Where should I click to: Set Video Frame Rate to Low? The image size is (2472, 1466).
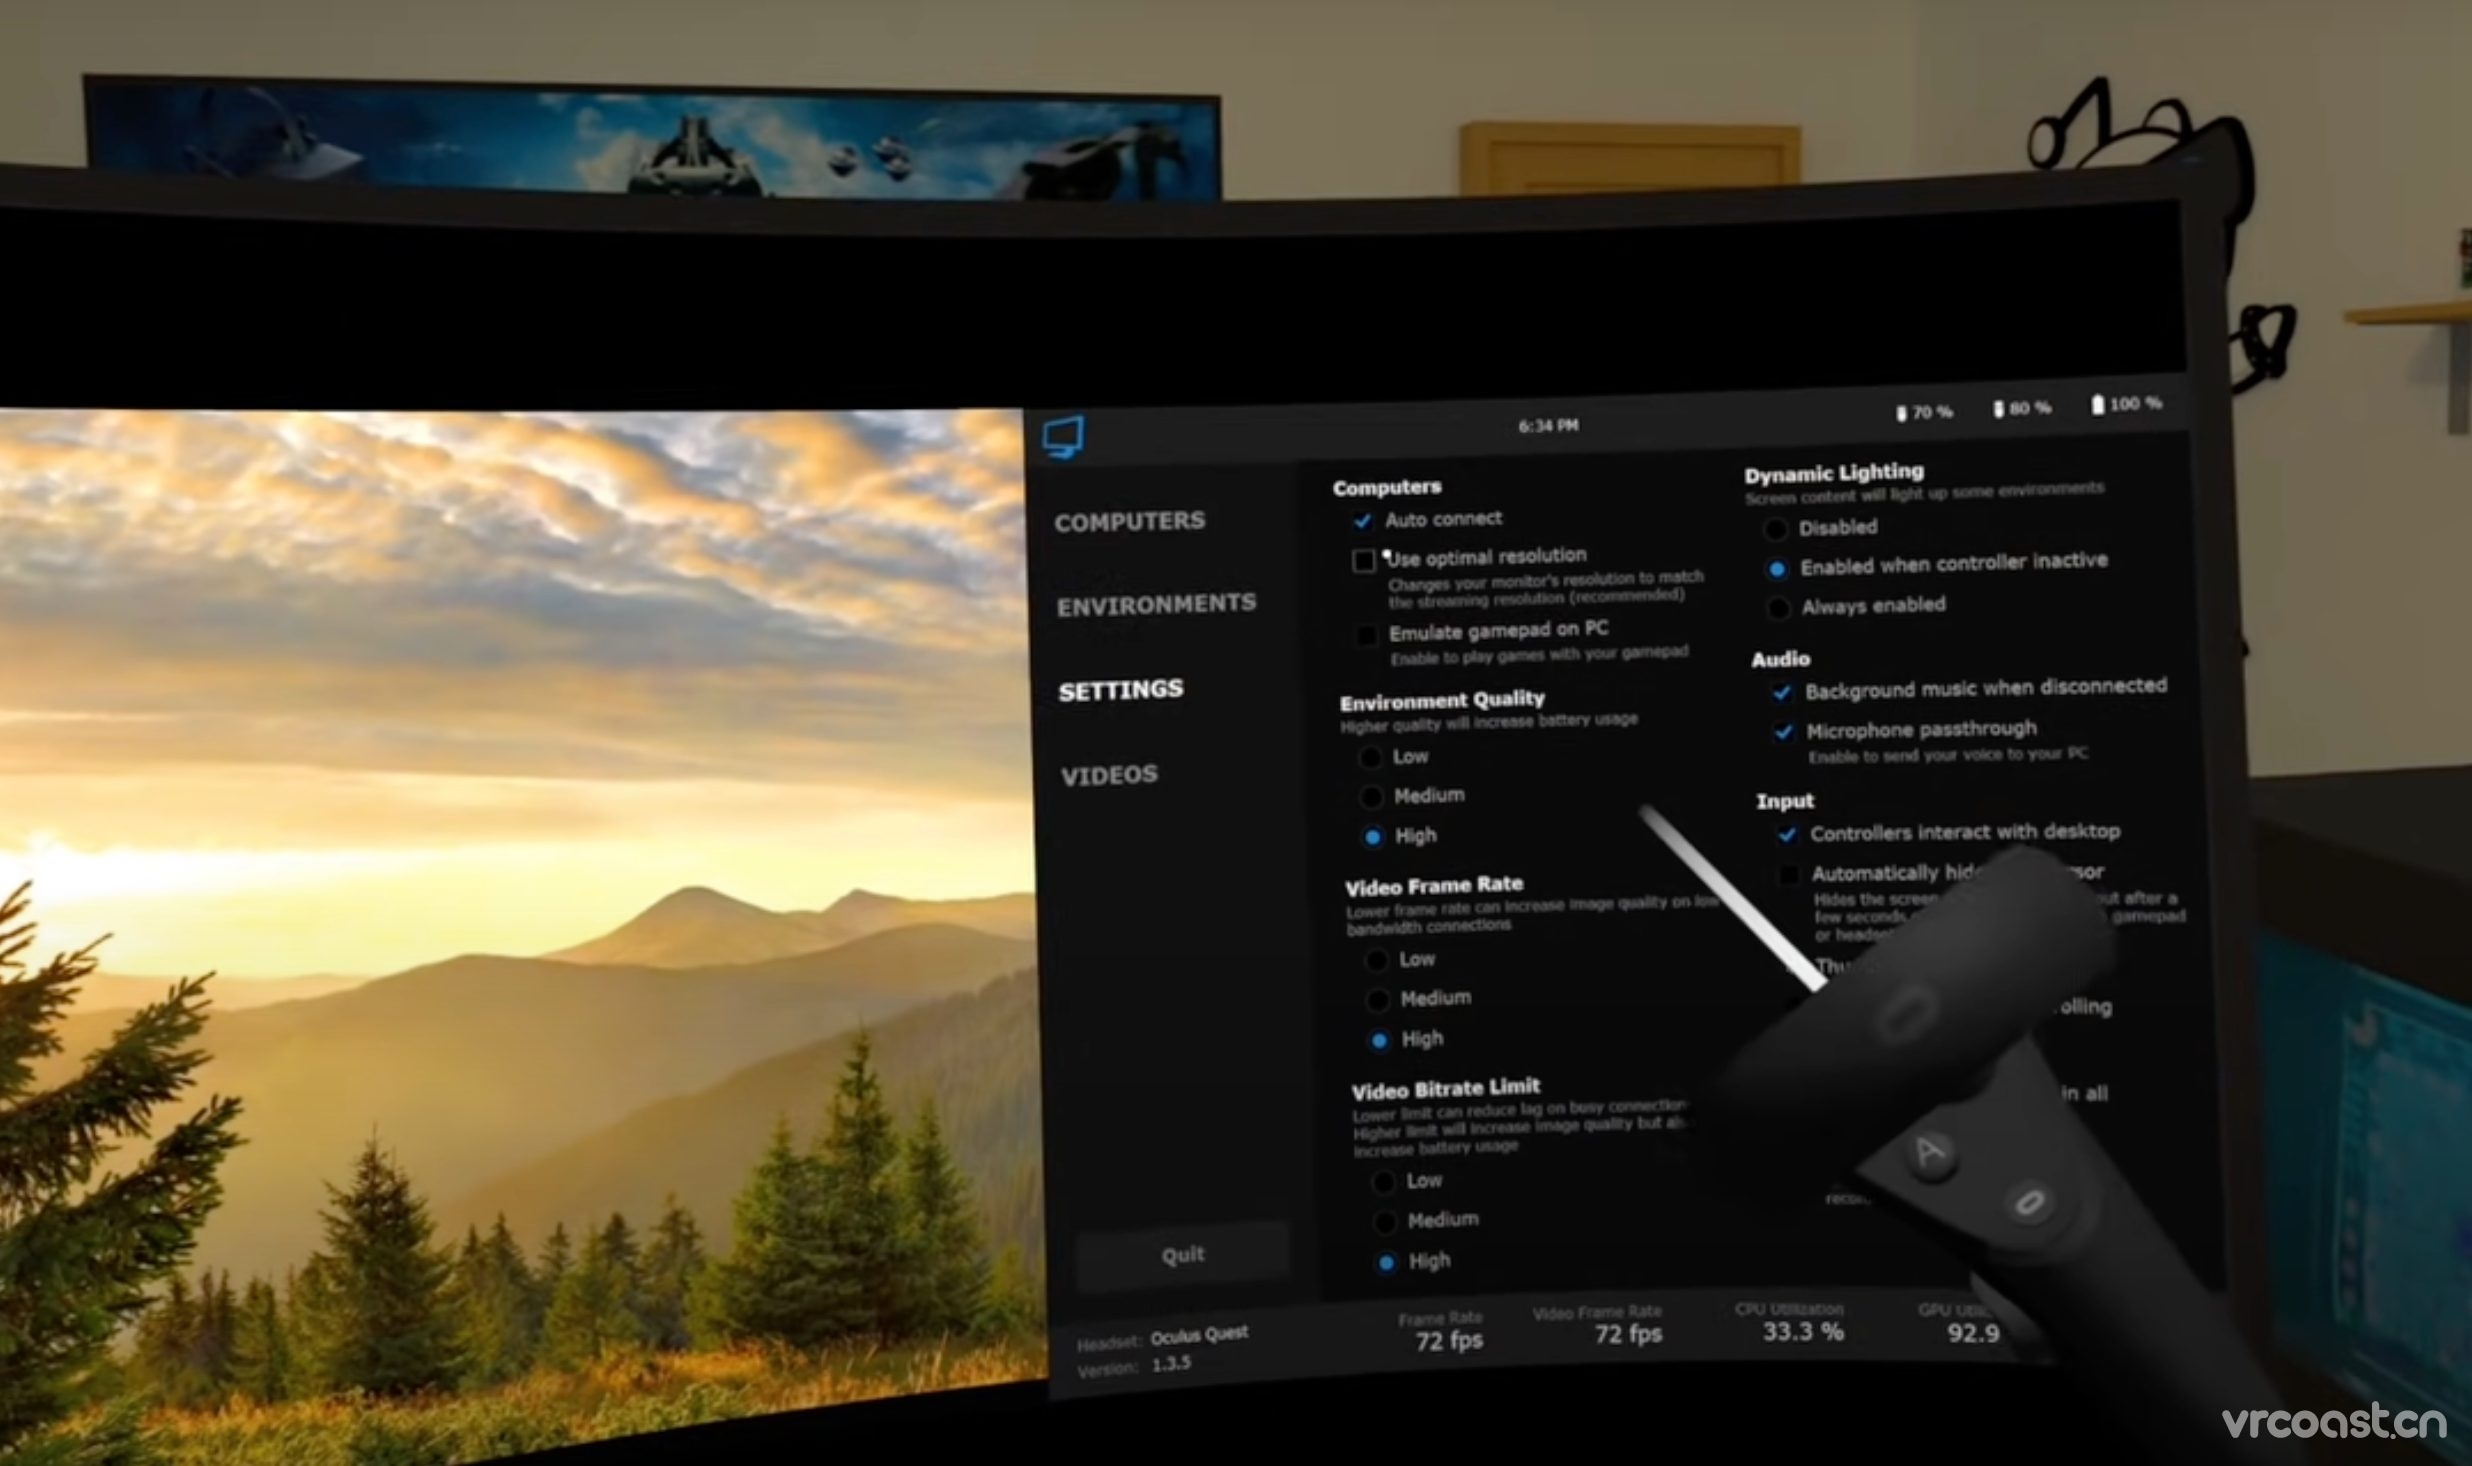click(x=1376, y=961)
